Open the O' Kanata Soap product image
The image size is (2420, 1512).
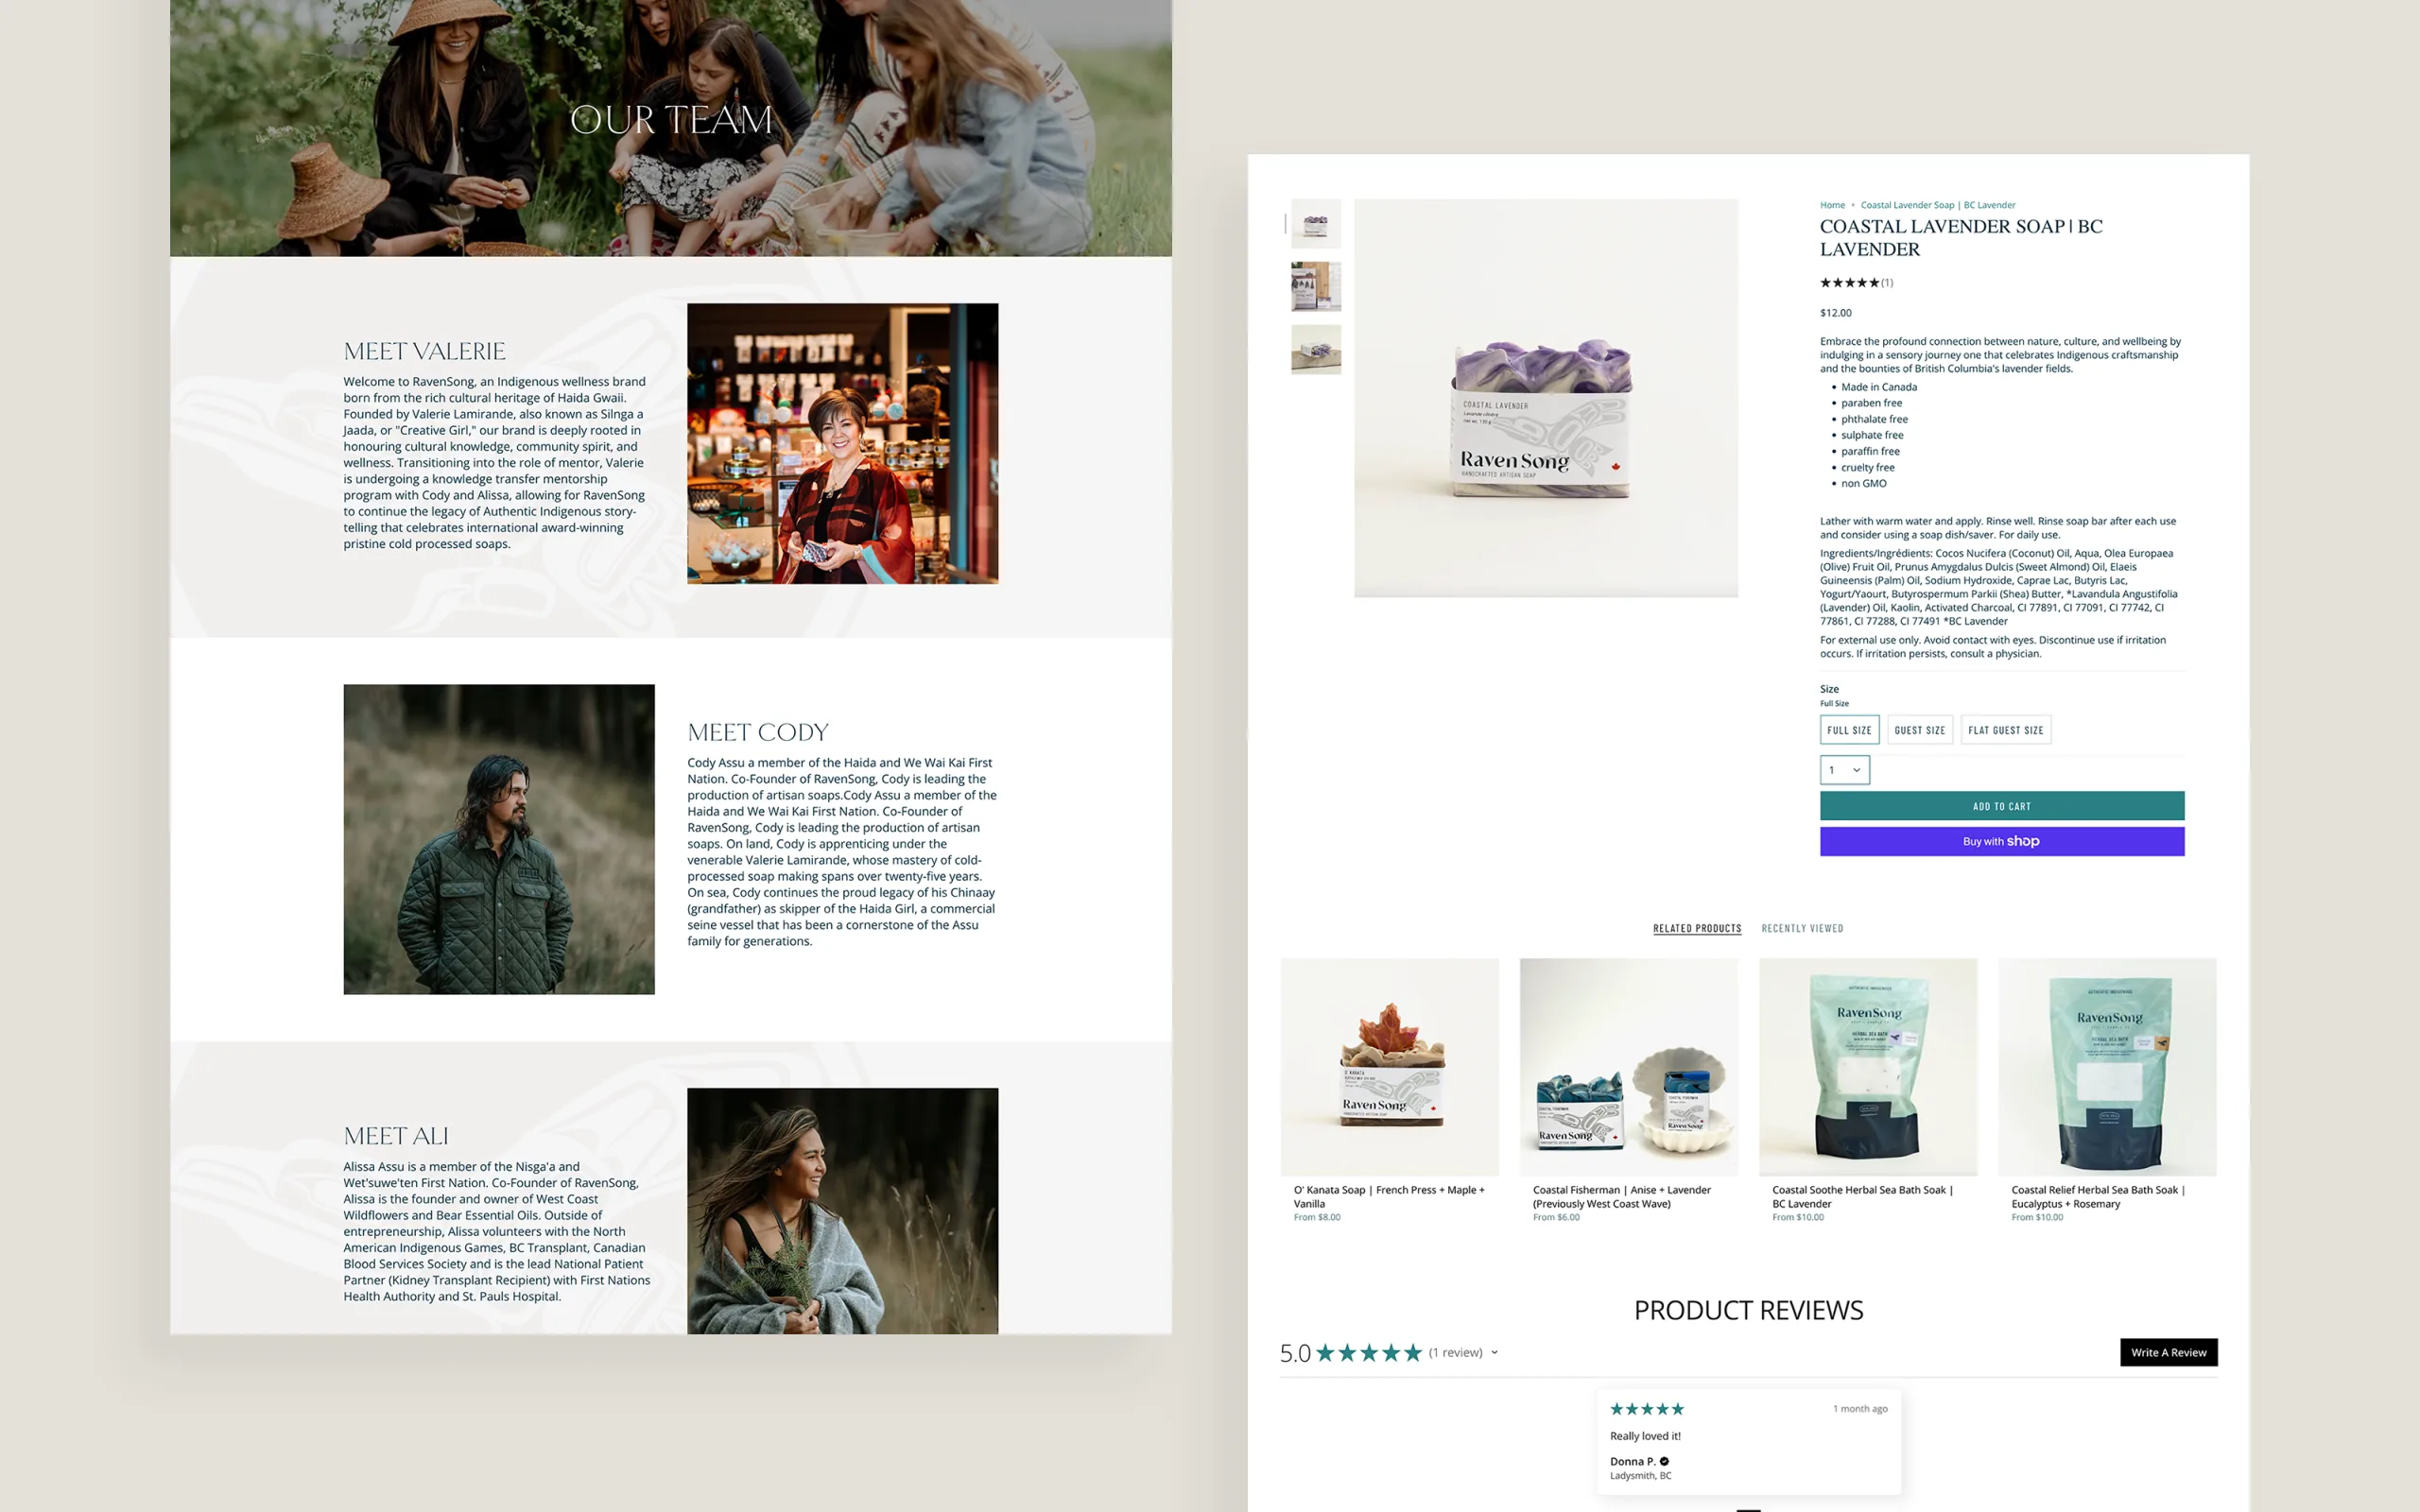pyautogui.click(x=1389, y=1066)
